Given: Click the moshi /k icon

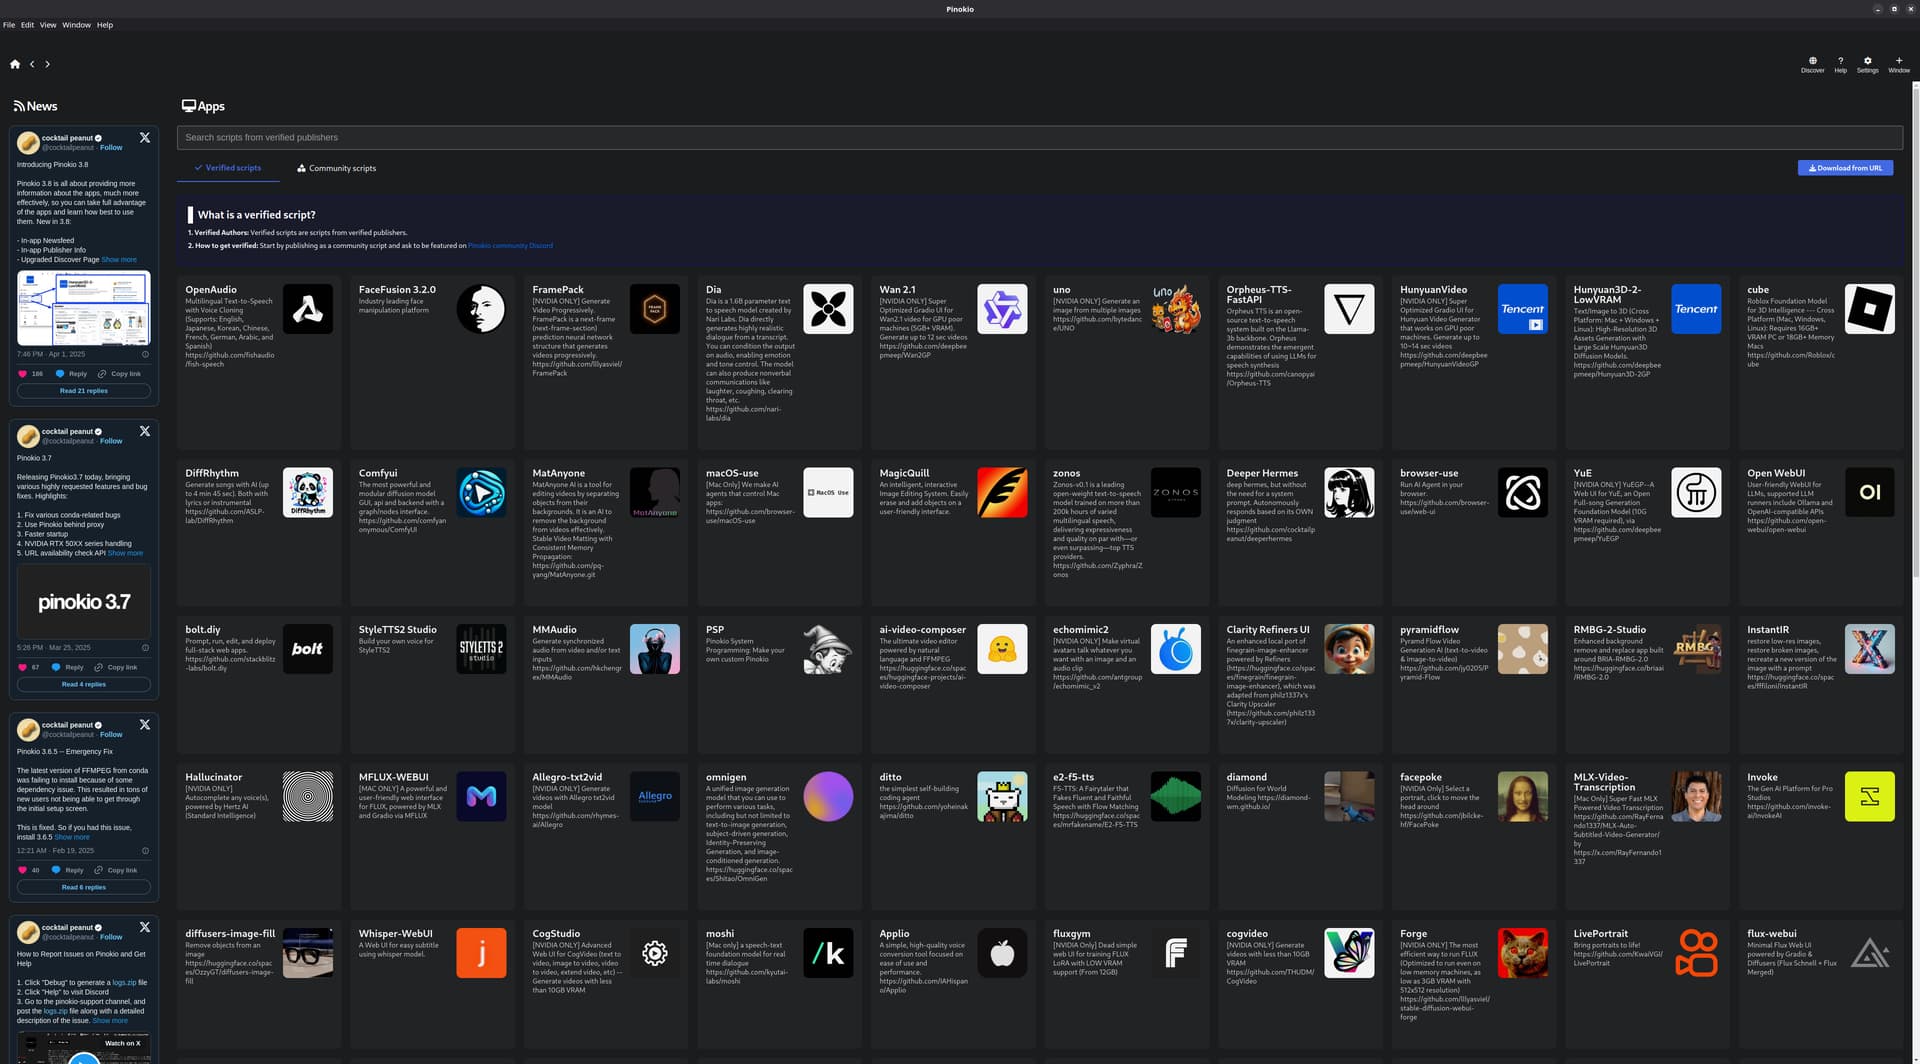Looking at the screenshot, I should point(828,953).
